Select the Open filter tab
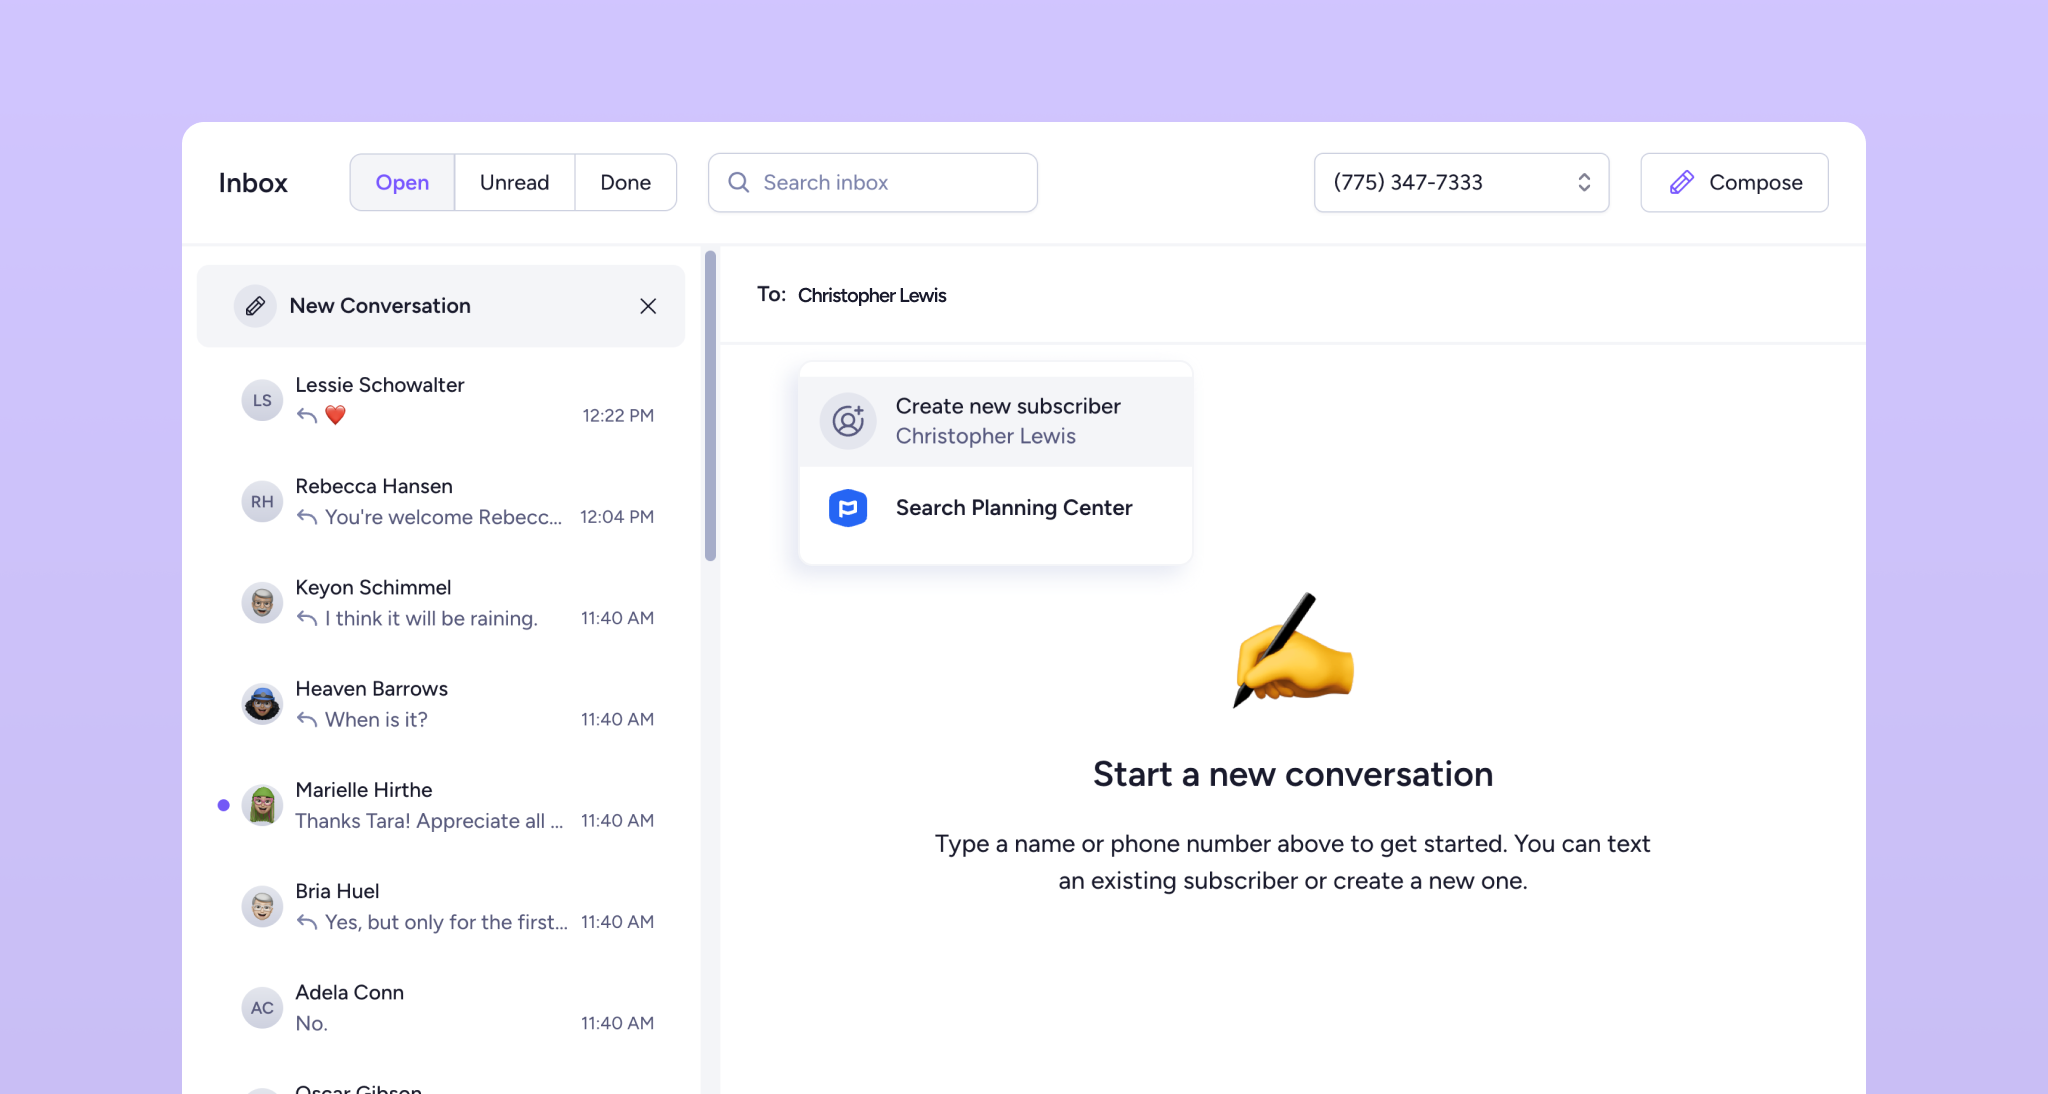2048x1094 pixels. 402,182
